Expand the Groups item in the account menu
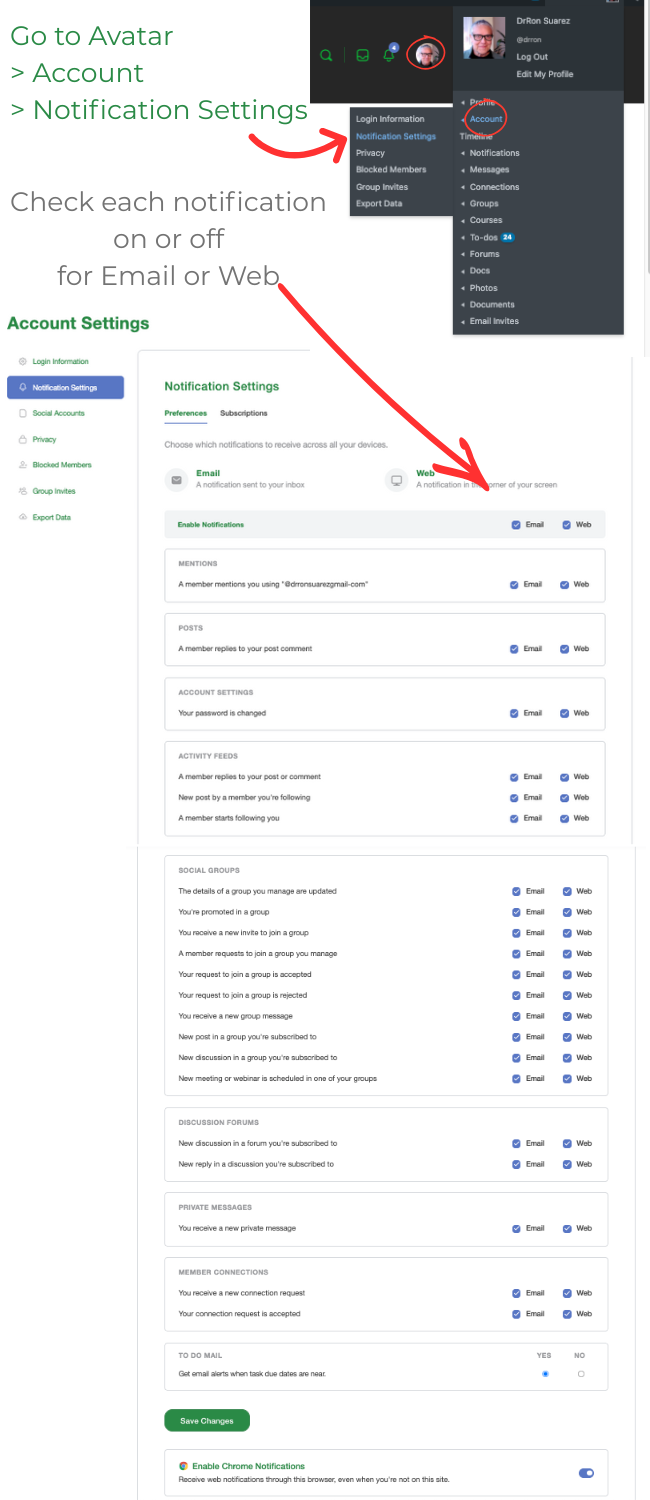The image size is (650, 1500). click(x=484, y=203)
